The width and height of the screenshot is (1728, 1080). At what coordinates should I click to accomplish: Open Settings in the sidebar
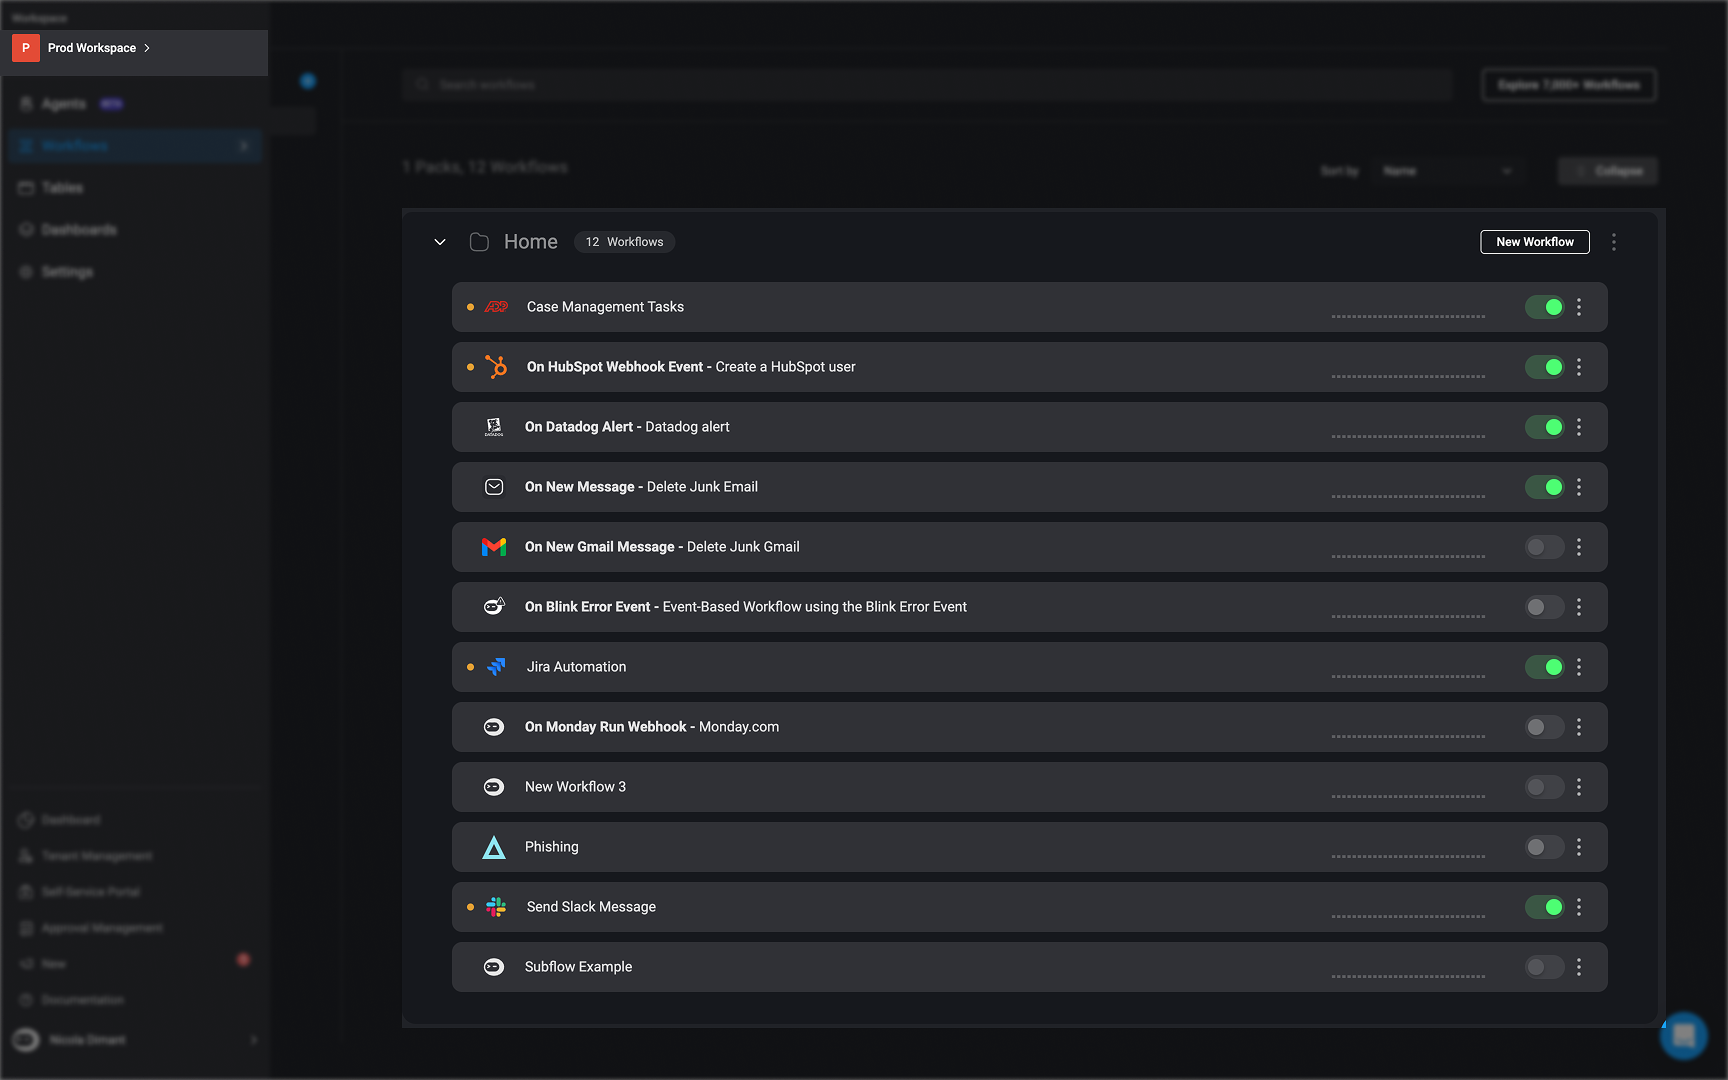[67, 272]
